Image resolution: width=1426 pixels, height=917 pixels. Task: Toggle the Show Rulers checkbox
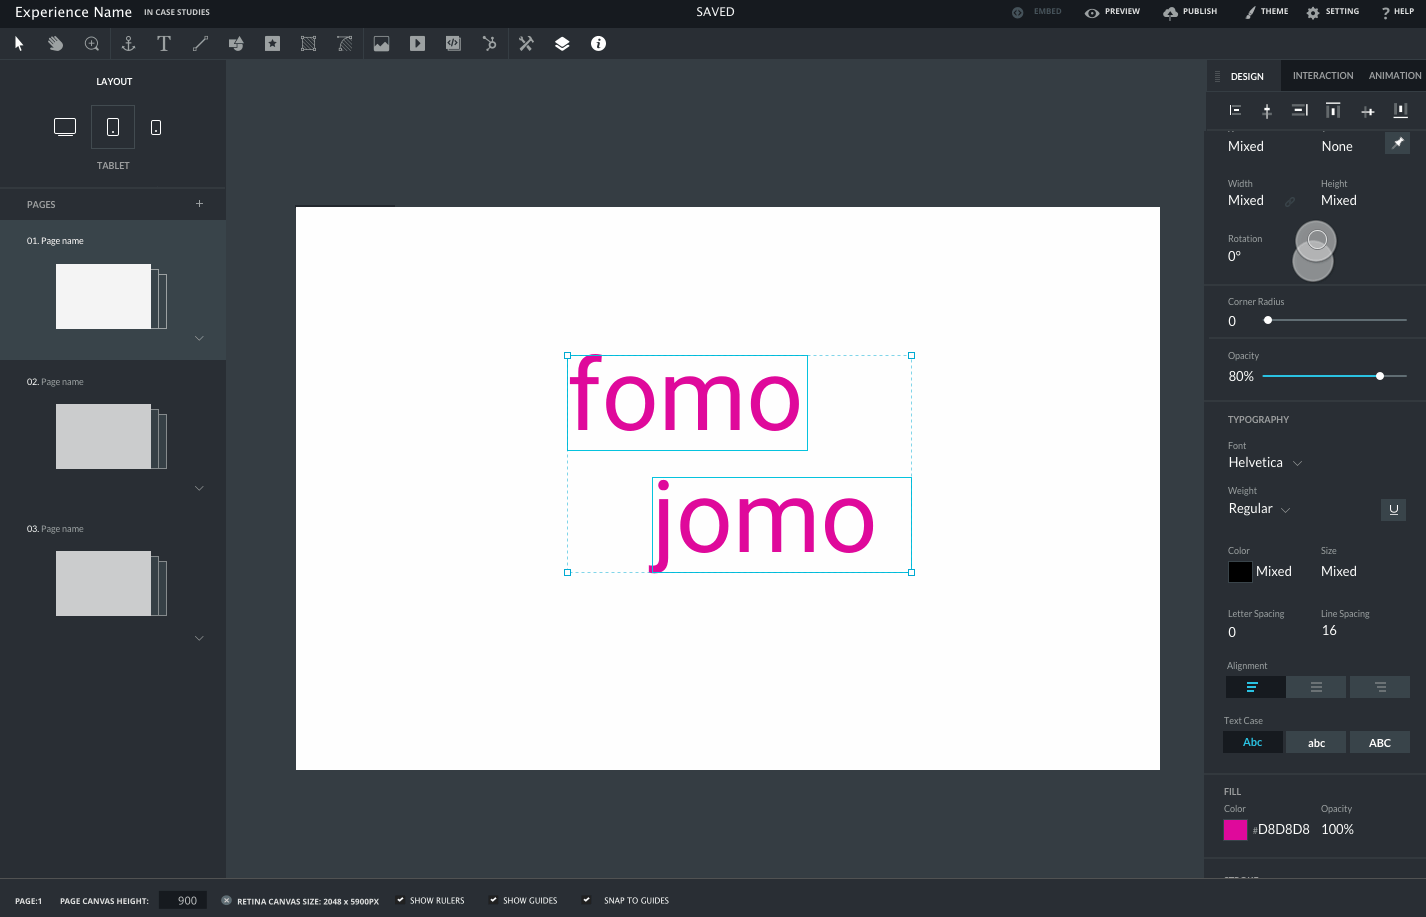(x=400, y=900)
